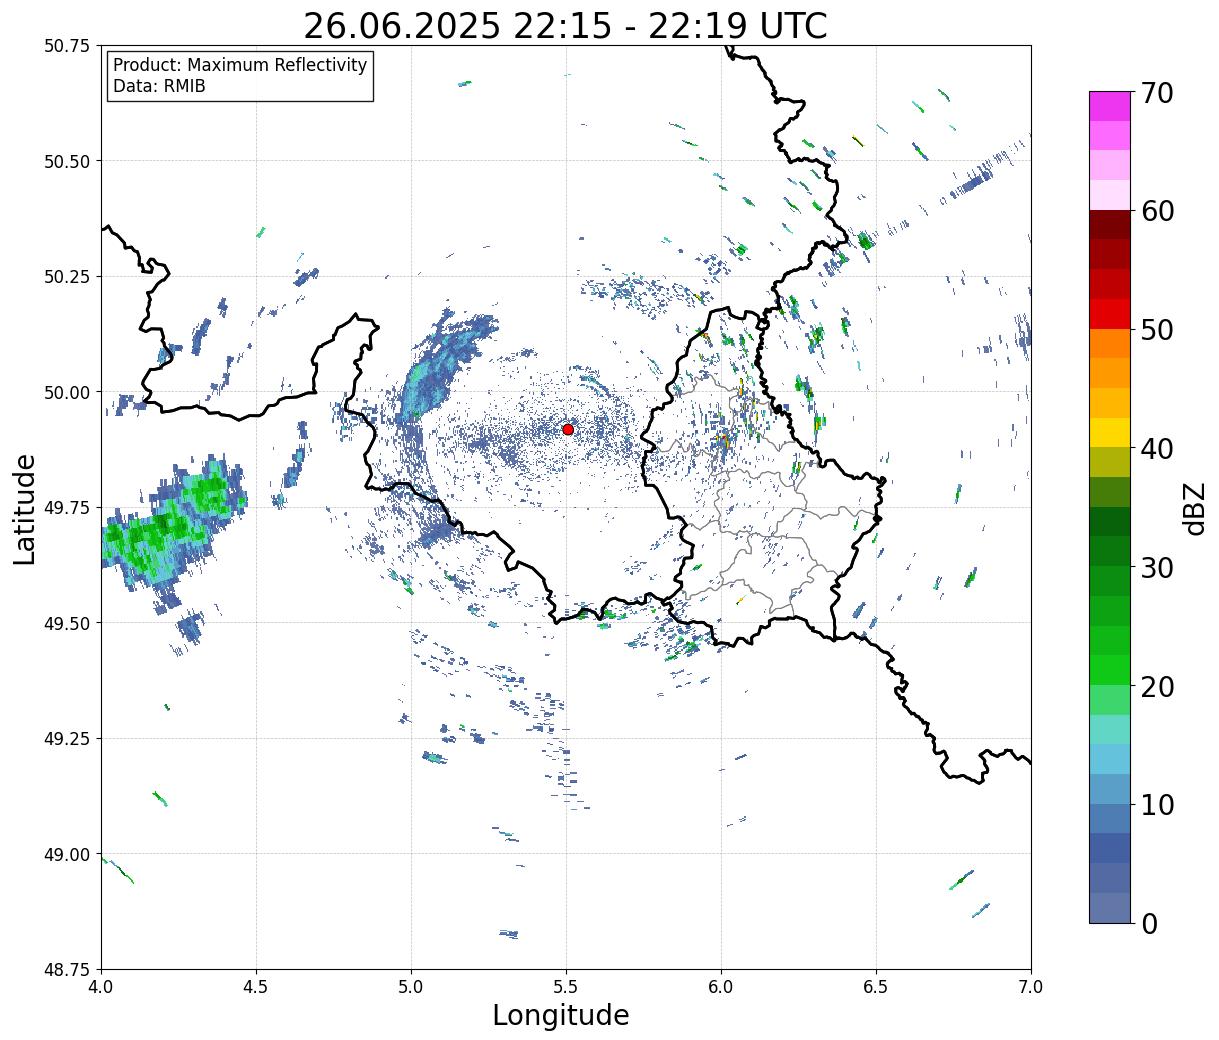Select the dark maroon colorbar segment below 60
The width and height of the screenshot is (1219, 1040).
pyautogui.click(x=1110, y=224)
